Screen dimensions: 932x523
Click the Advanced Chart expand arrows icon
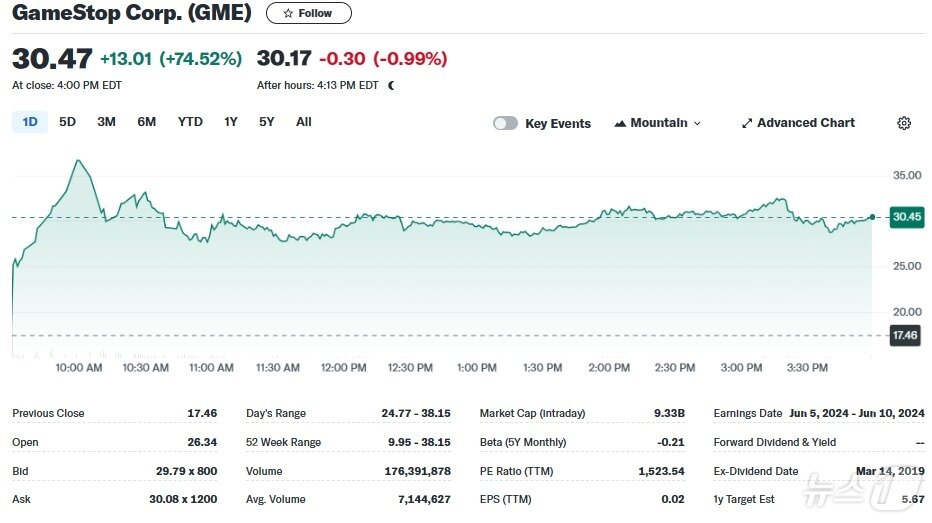click(746, 123)
